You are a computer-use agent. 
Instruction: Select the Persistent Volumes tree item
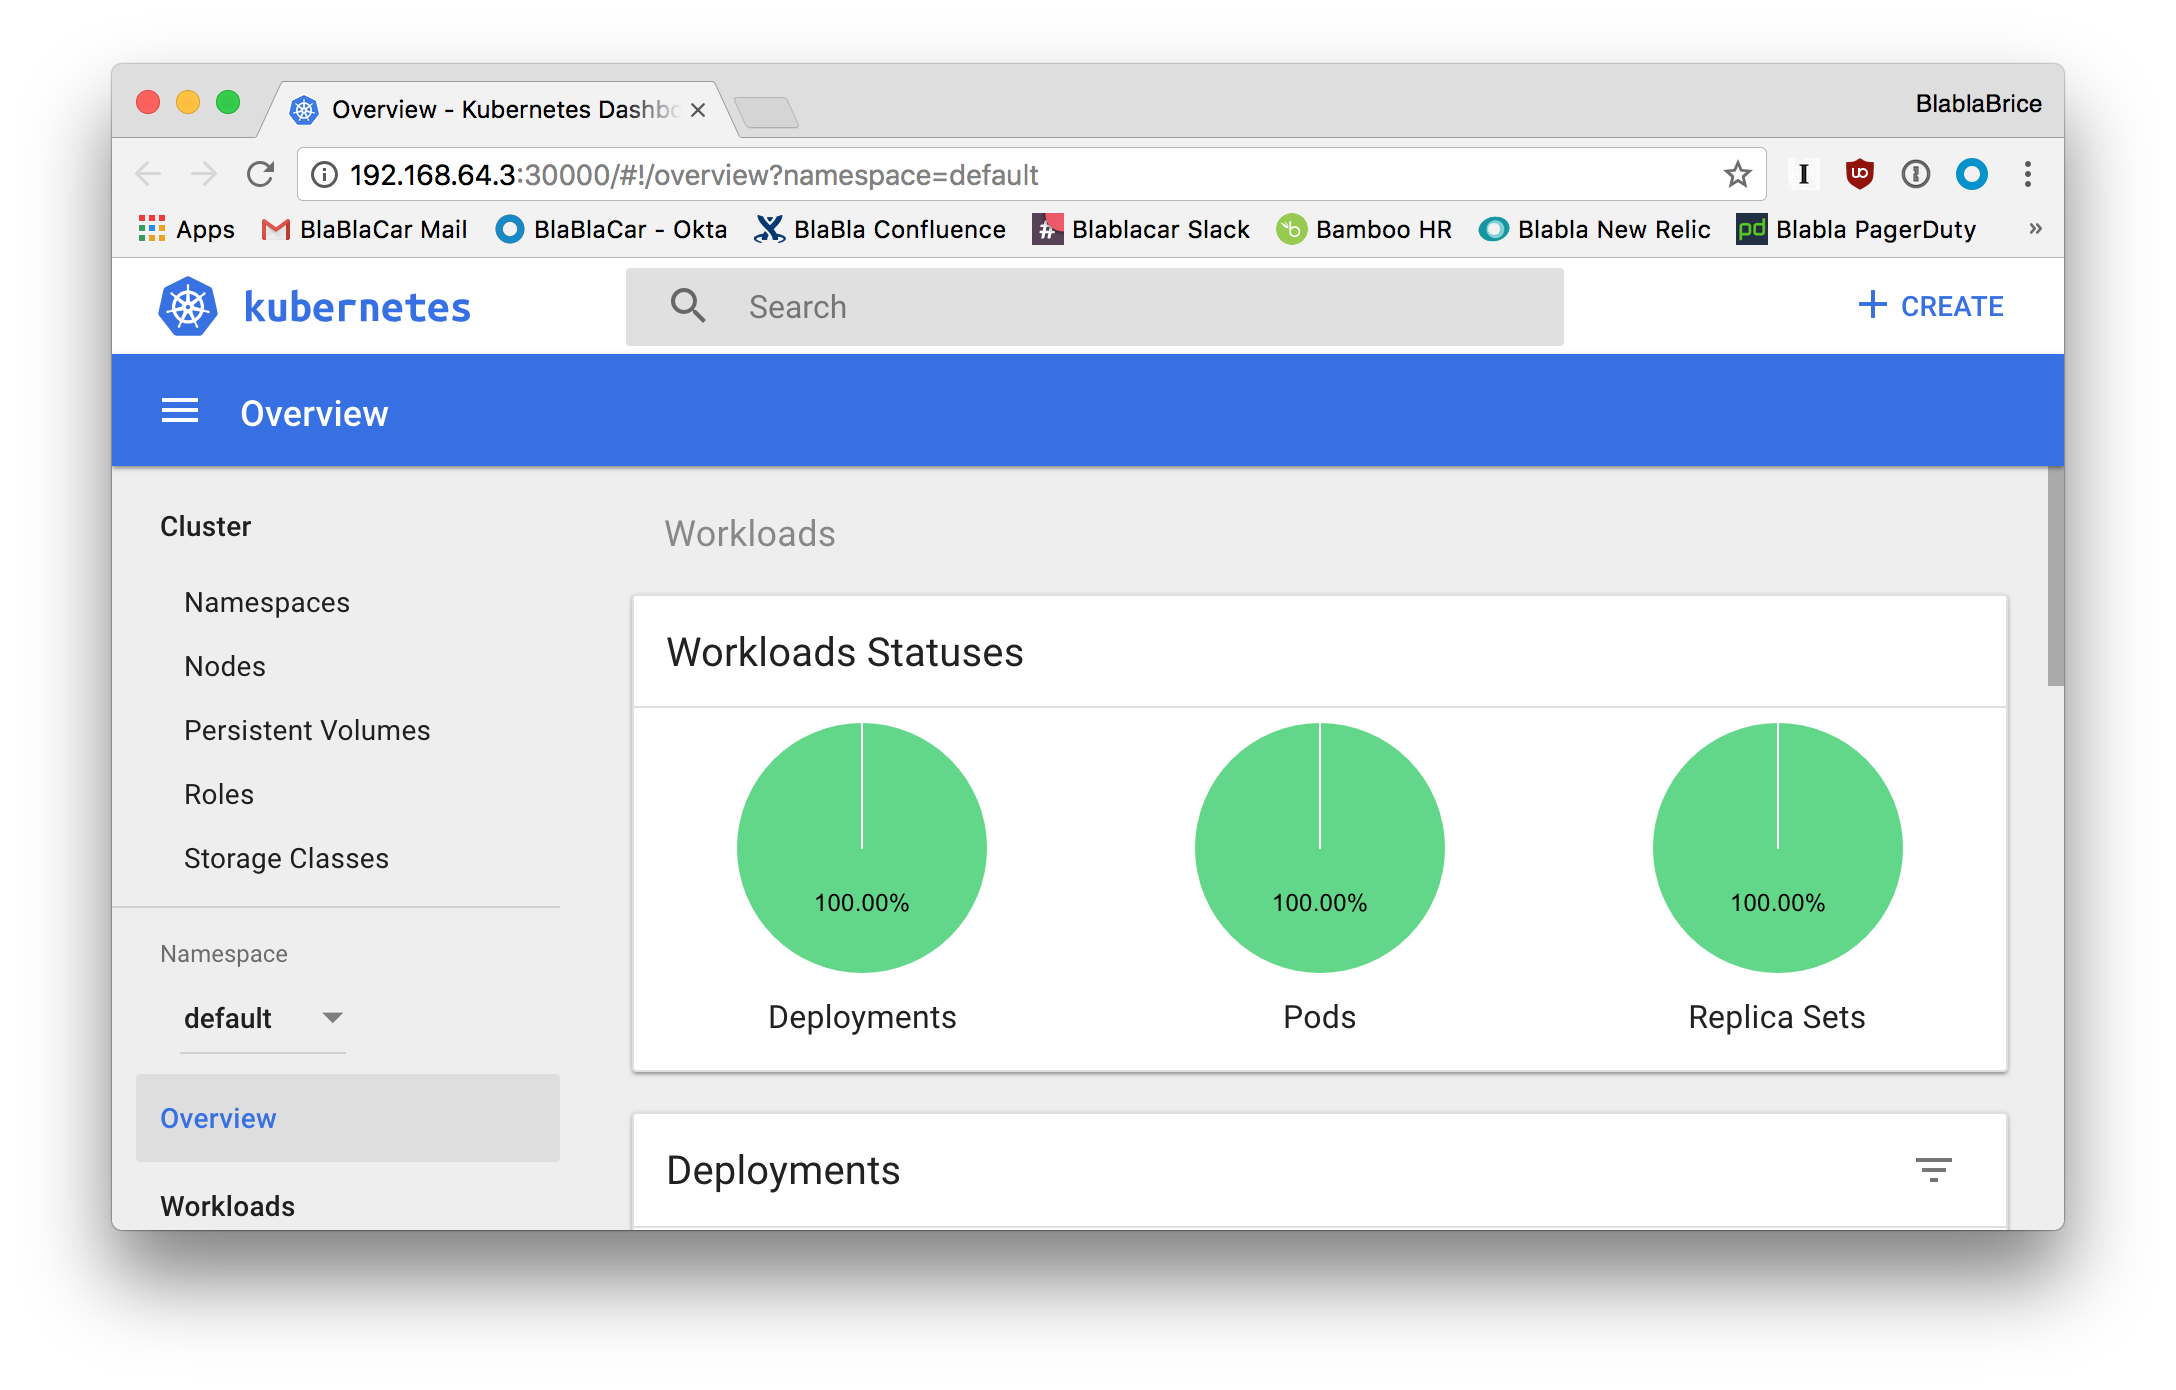(308, 730)
